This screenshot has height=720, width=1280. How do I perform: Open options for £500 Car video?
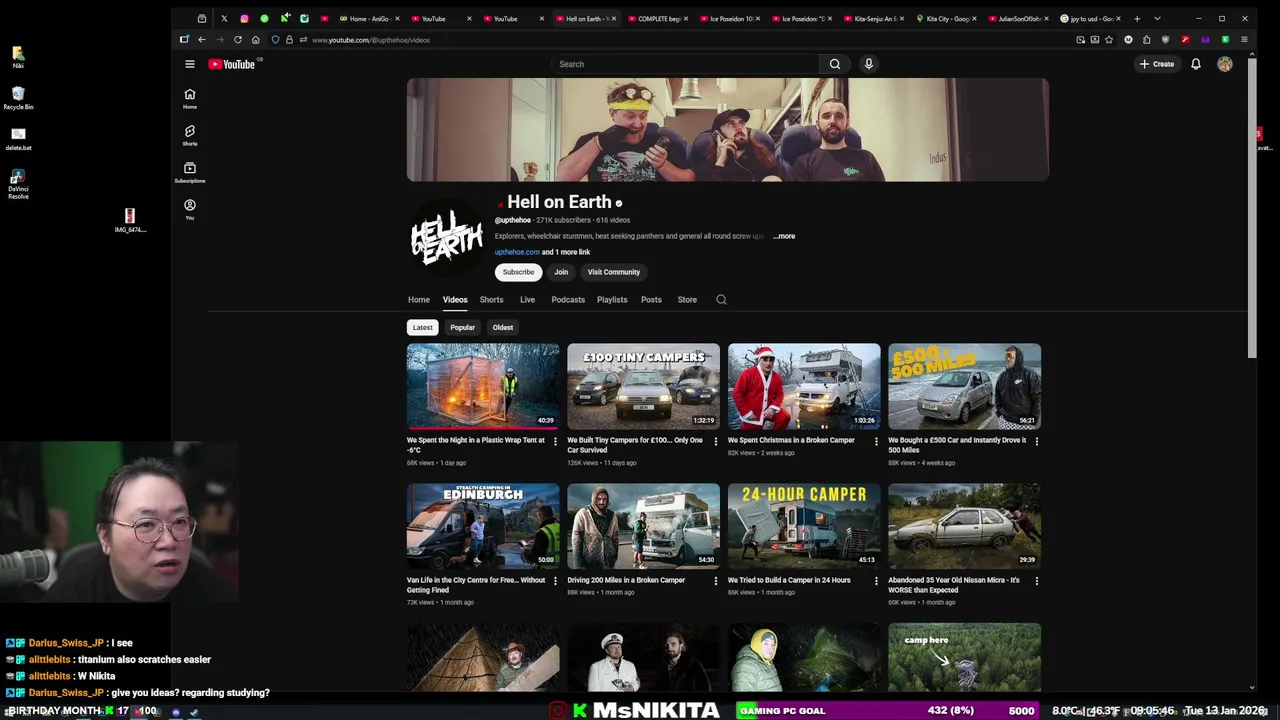(x=1036, y=441)
